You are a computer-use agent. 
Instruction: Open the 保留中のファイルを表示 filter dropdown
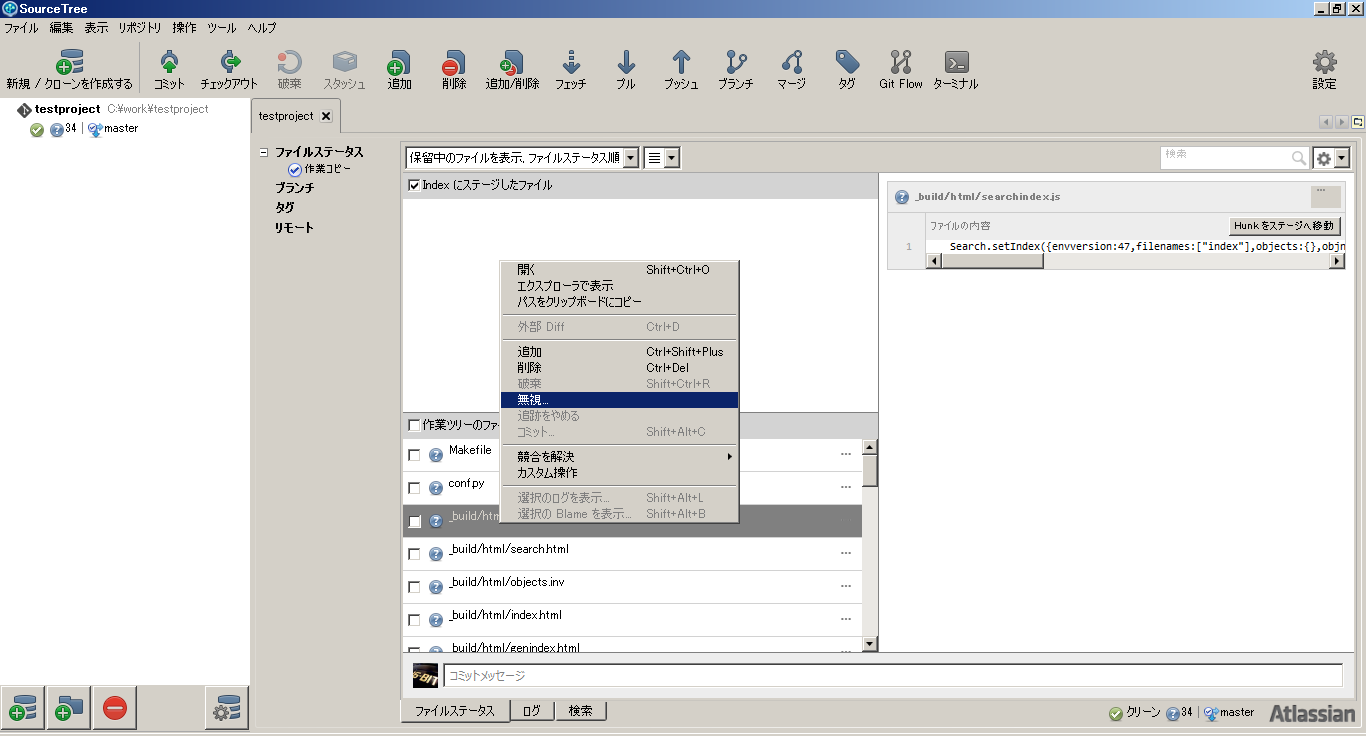point(522,158)
